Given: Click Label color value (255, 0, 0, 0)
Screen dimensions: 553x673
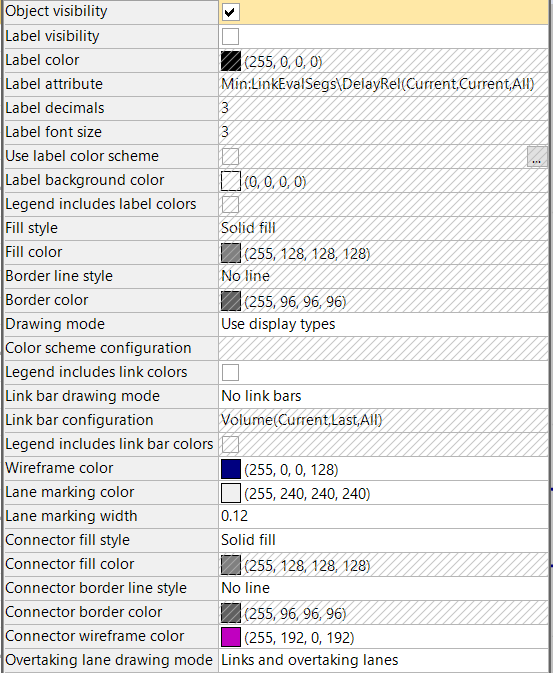Looking at the screenshot, I should pyautogui.click(x=283, y=62).
